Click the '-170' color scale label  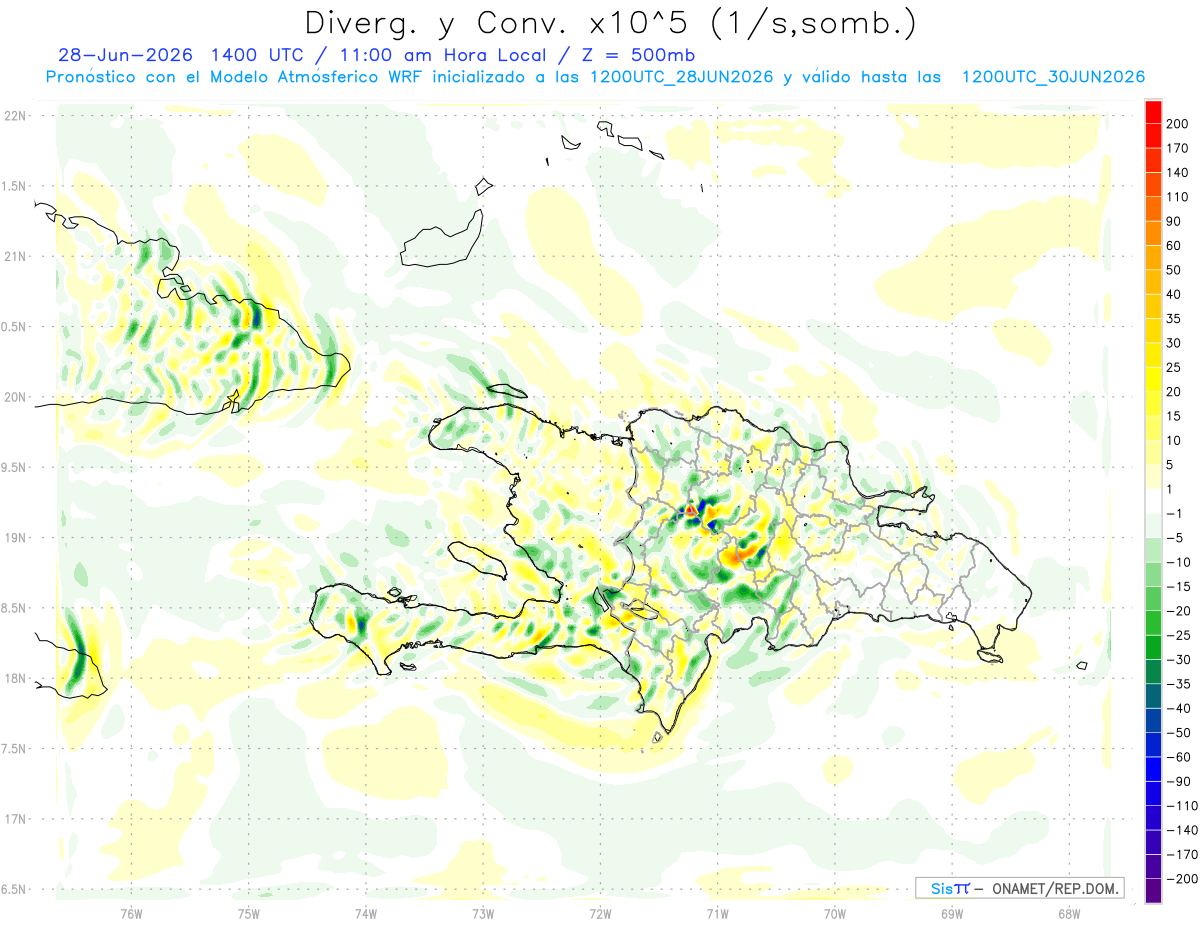(1183, 855)
